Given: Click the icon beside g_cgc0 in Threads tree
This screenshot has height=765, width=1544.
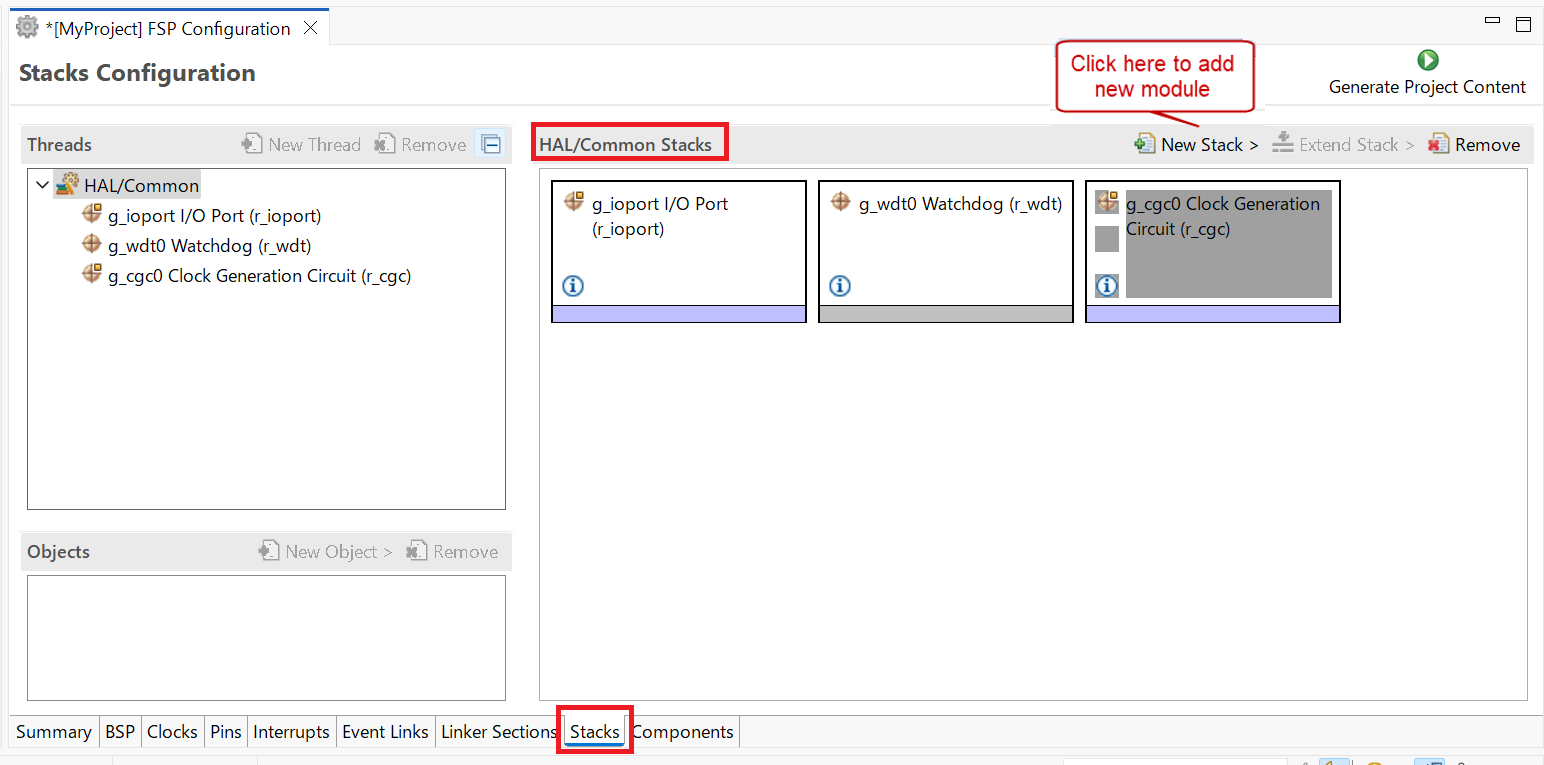Looking at the screenshot, I should click(x=92, y=274).
